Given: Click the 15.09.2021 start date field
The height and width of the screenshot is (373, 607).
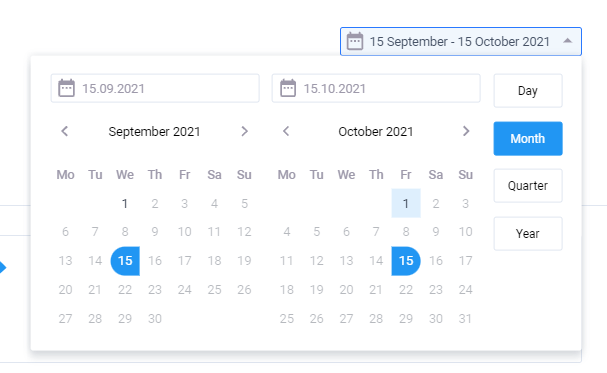Looking at the screenshot, I should 155,88.
